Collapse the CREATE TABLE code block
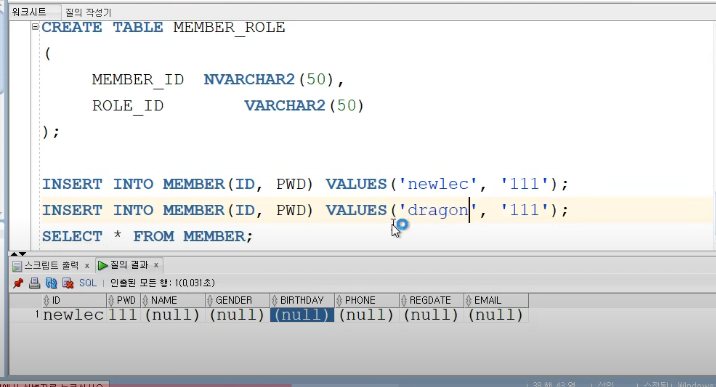The height and width of the screenshot is (387, 716). pyautogui.click(x=35, y=27)
